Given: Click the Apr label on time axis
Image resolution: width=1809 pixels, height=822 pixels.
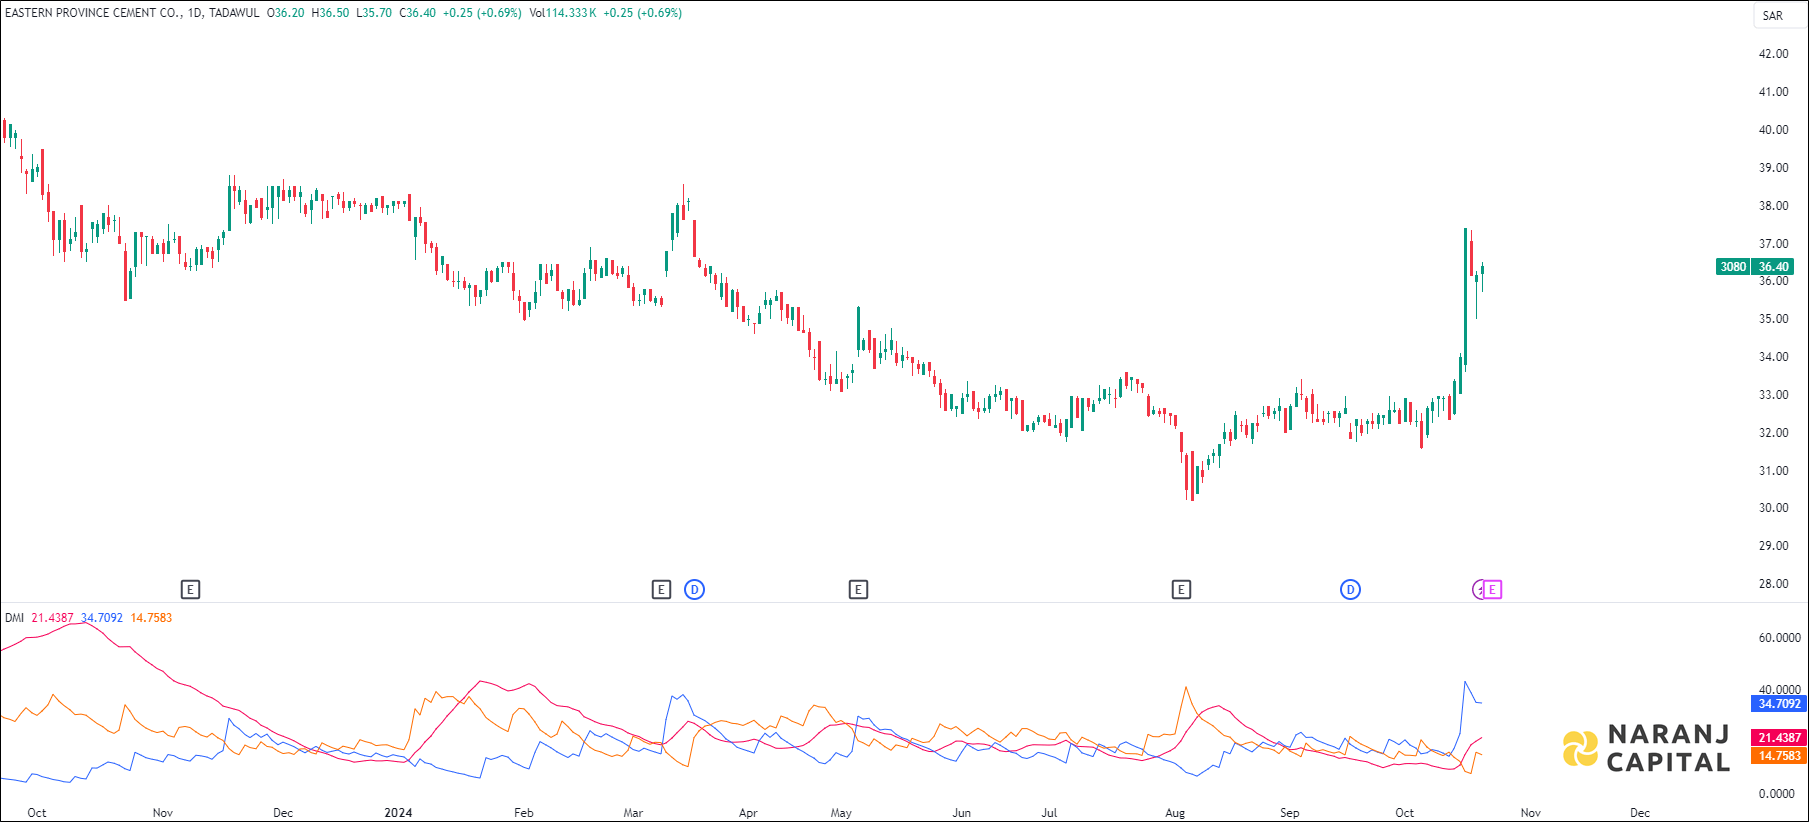Looking at the screenshot, I should coord(748,813).
